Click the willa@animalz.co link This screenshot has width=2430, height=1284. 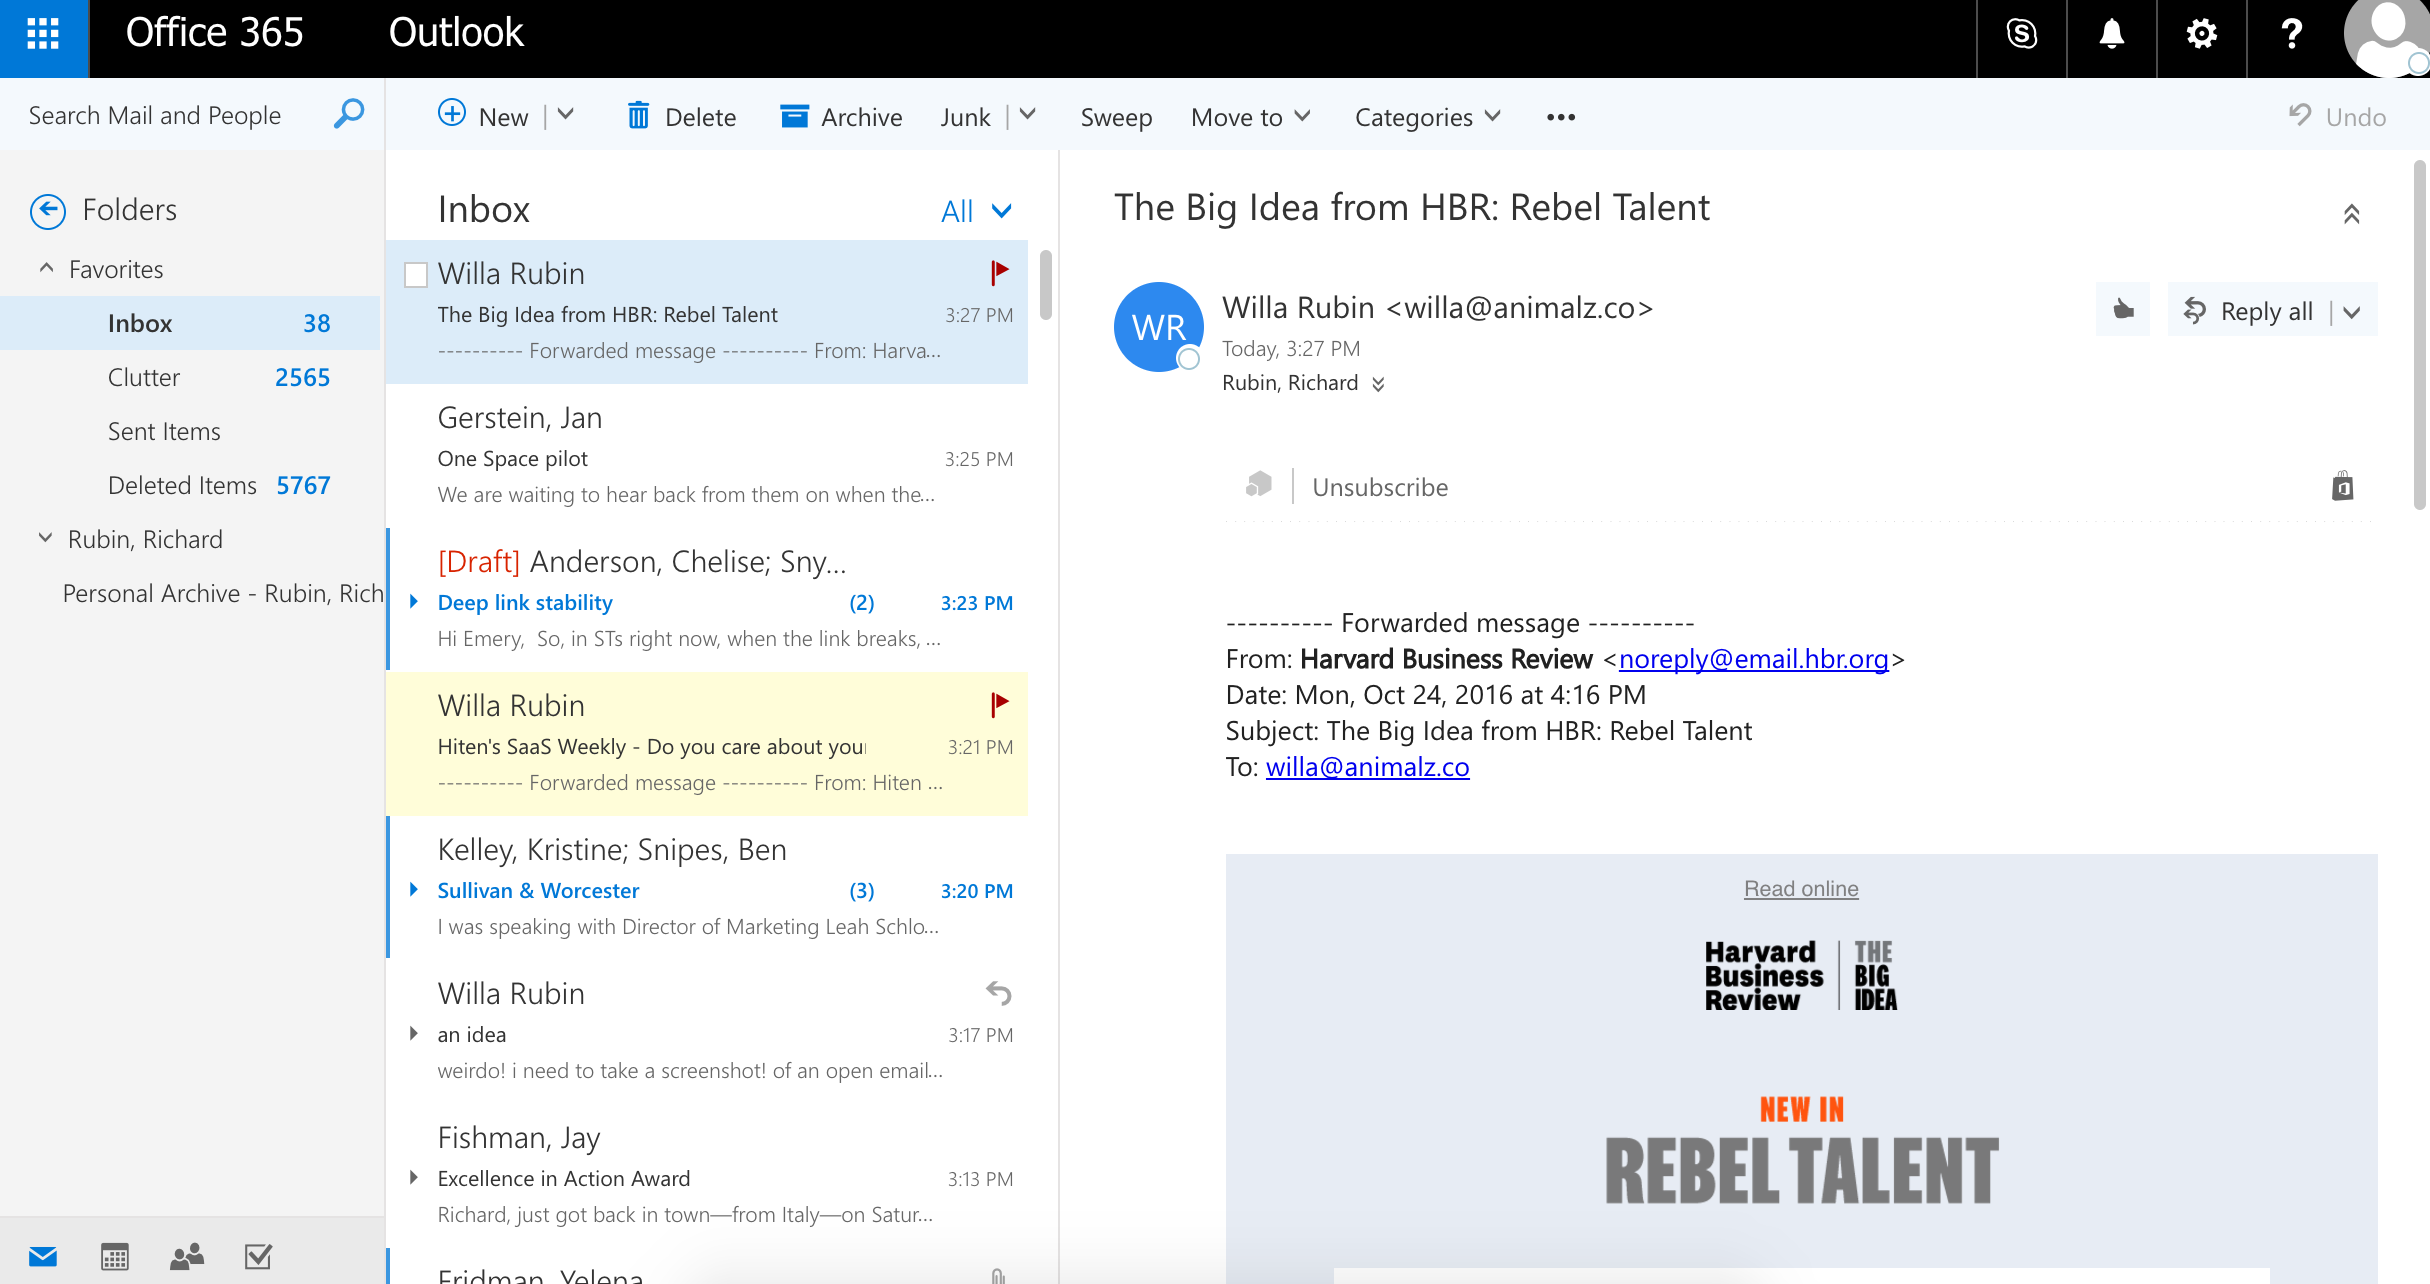coord(1367,767)
